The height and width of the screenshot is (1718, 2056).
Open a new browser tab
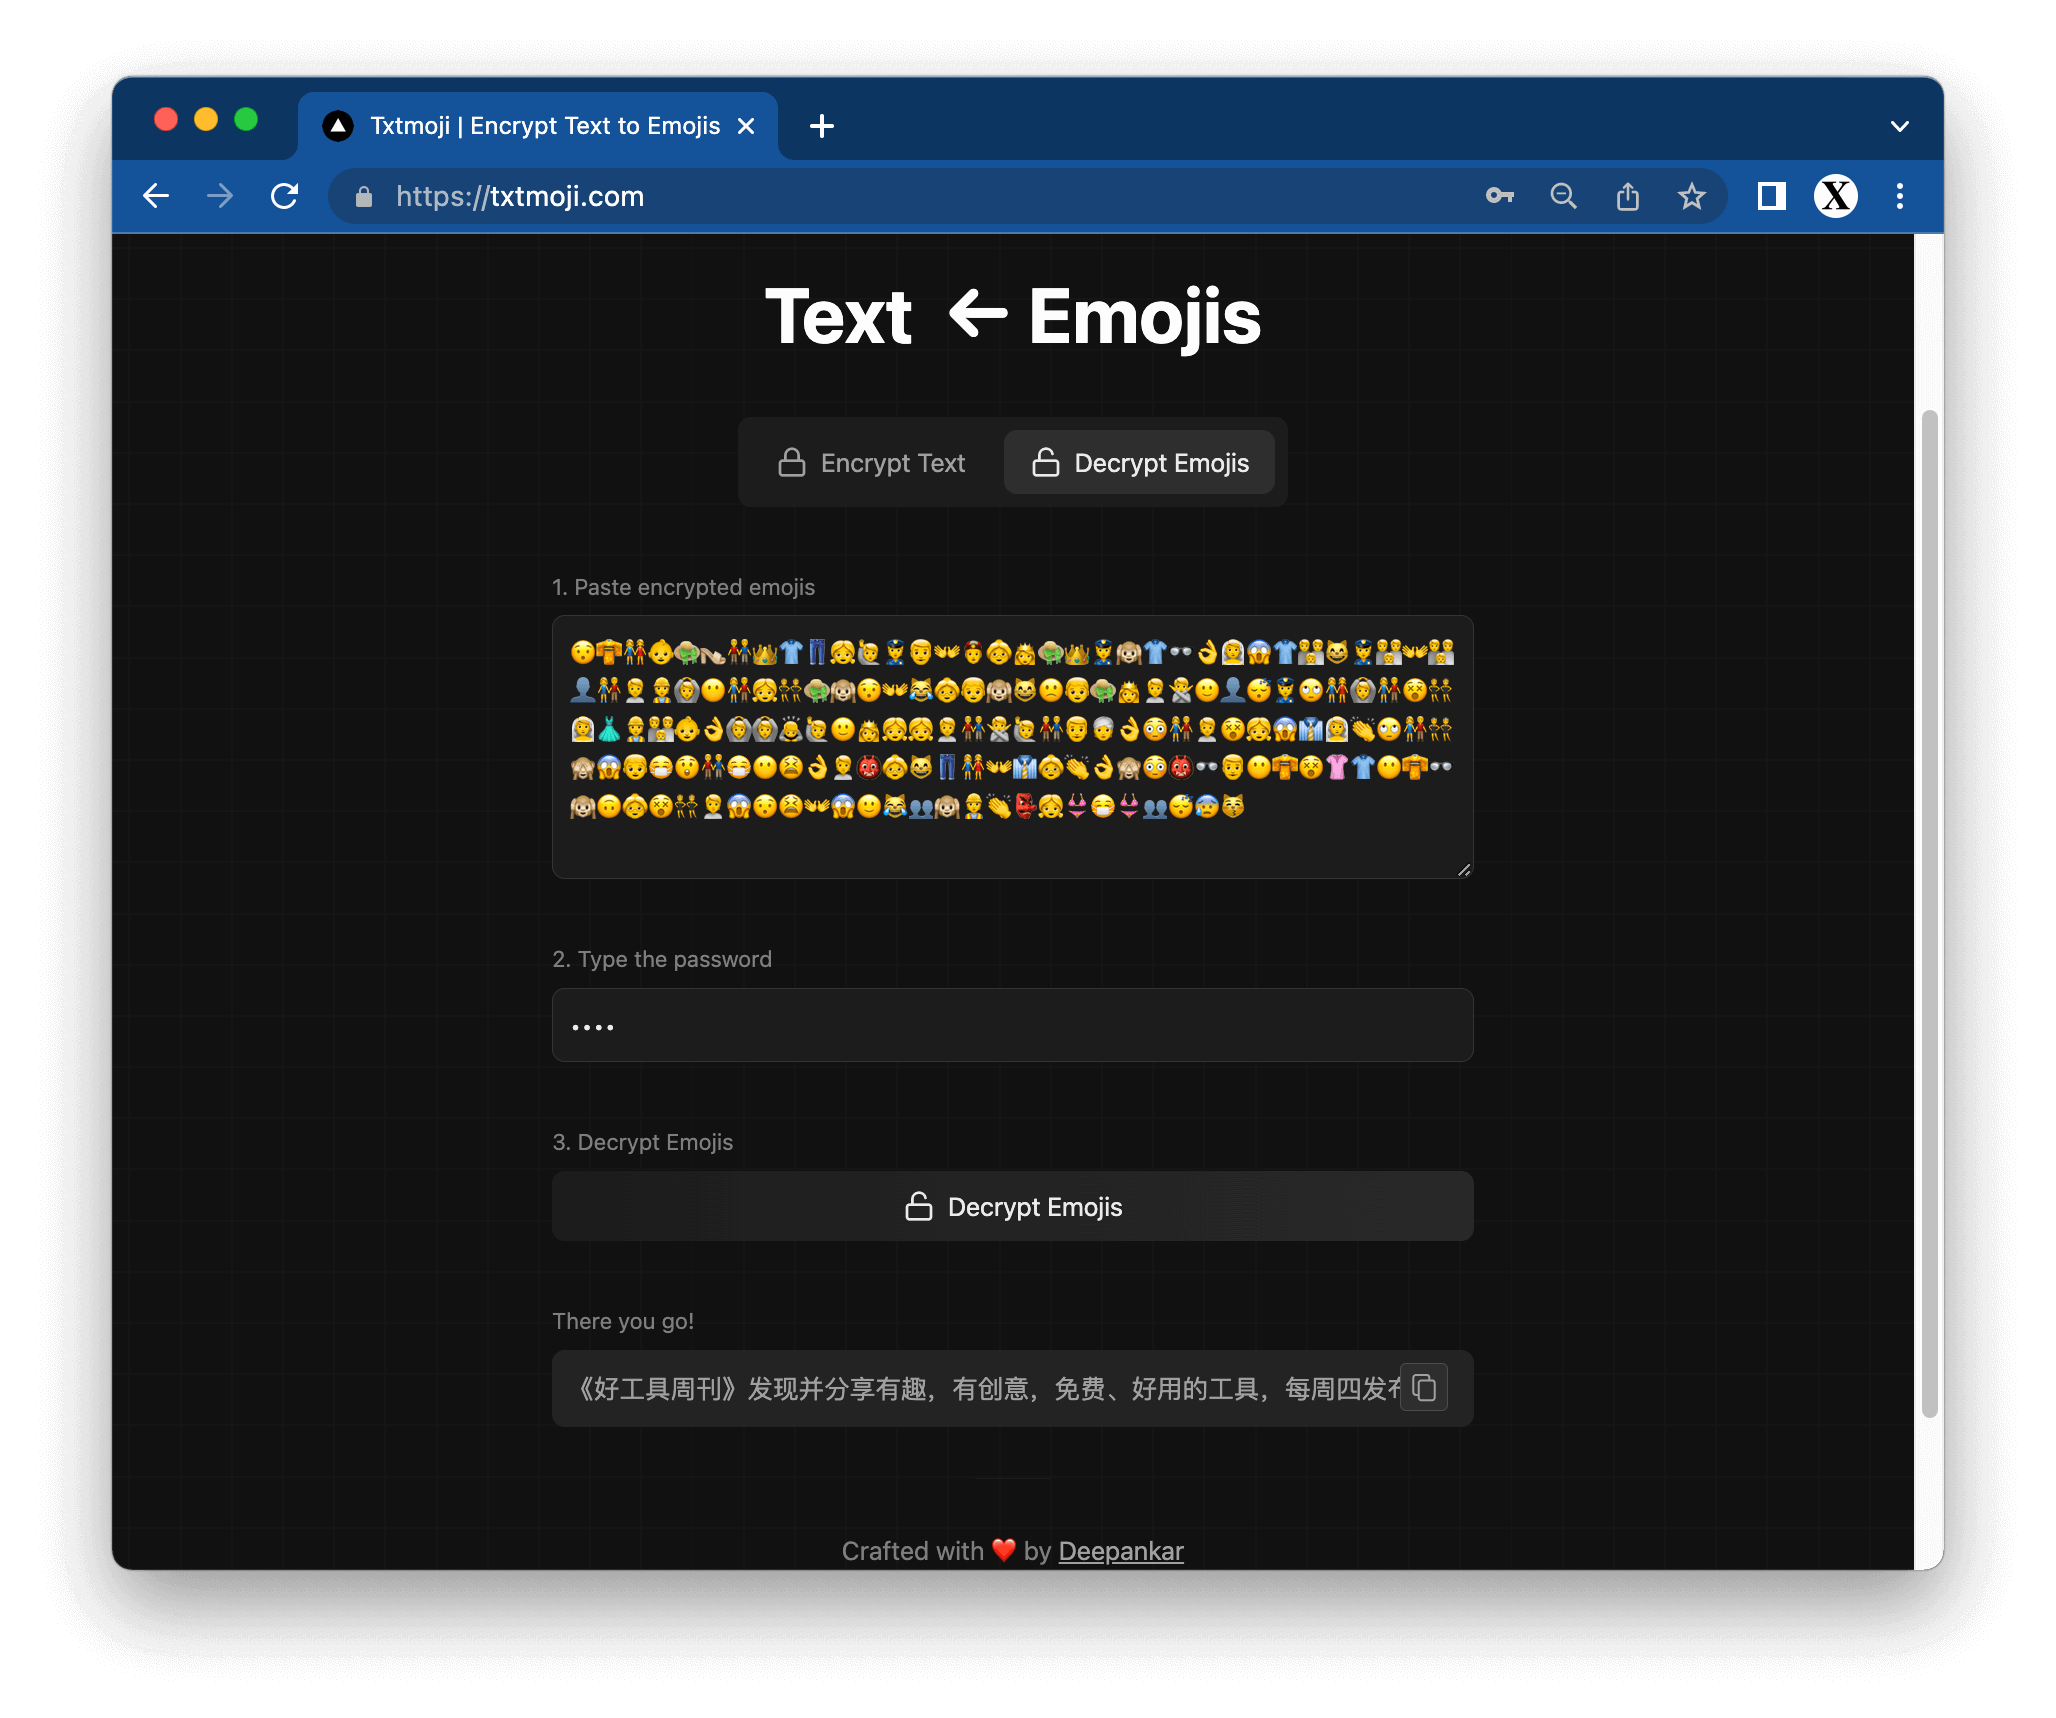(822, 126)
